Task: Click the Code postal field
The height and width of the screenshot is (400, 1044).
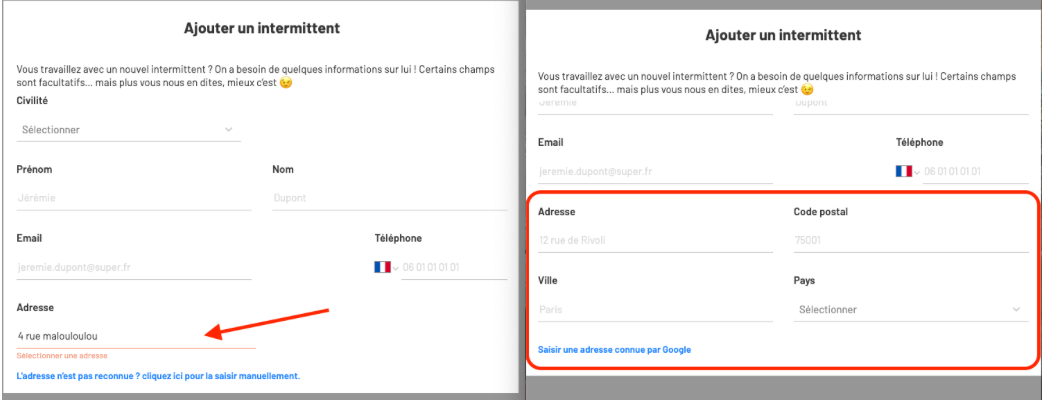Action: pos(911,240)
